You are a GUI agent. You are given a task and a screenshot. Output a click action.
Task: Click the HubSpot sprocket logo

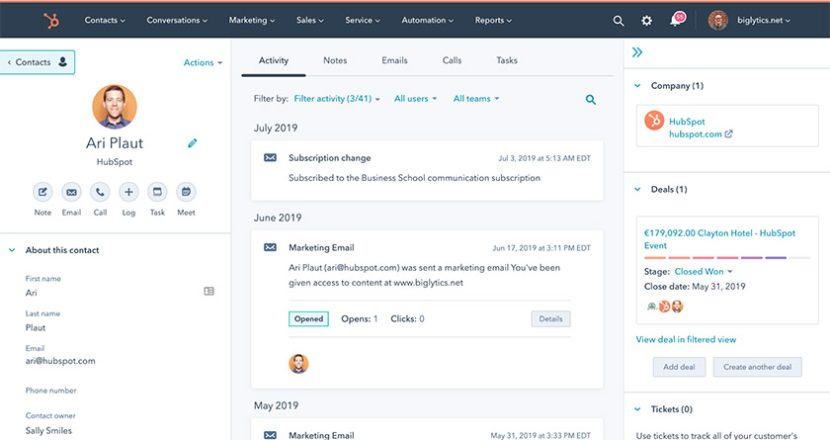51,20
